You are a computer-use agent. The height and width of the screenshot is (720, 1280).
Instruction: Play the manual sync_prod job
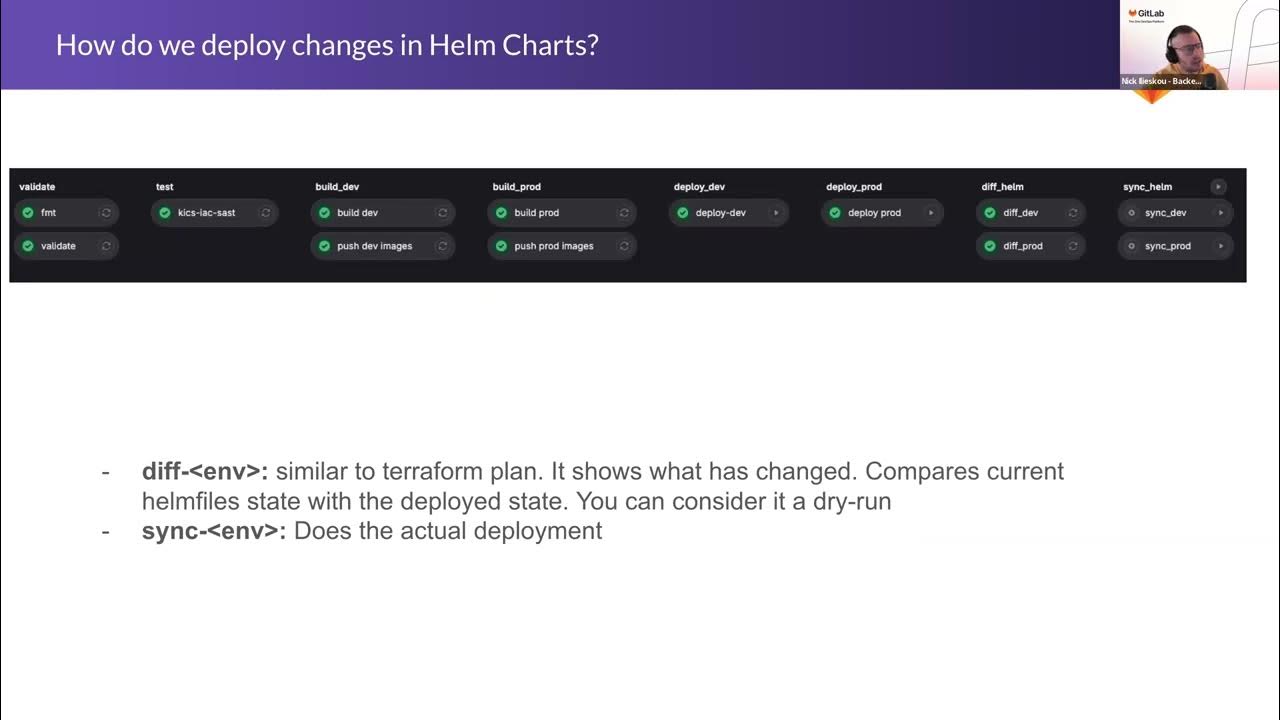click(x=1220, y=246)
